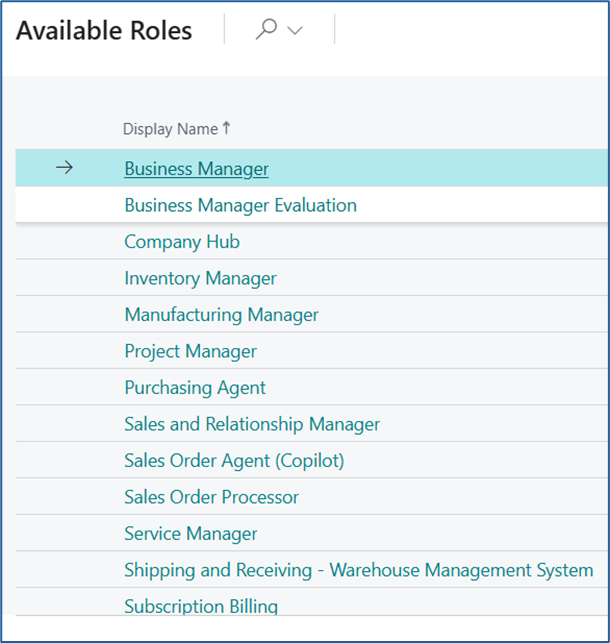The height and width of the screenshot is (643, 610).
Task: Pick Sales Order Agent (Copilot) role
Action: [x=234, y=461]
